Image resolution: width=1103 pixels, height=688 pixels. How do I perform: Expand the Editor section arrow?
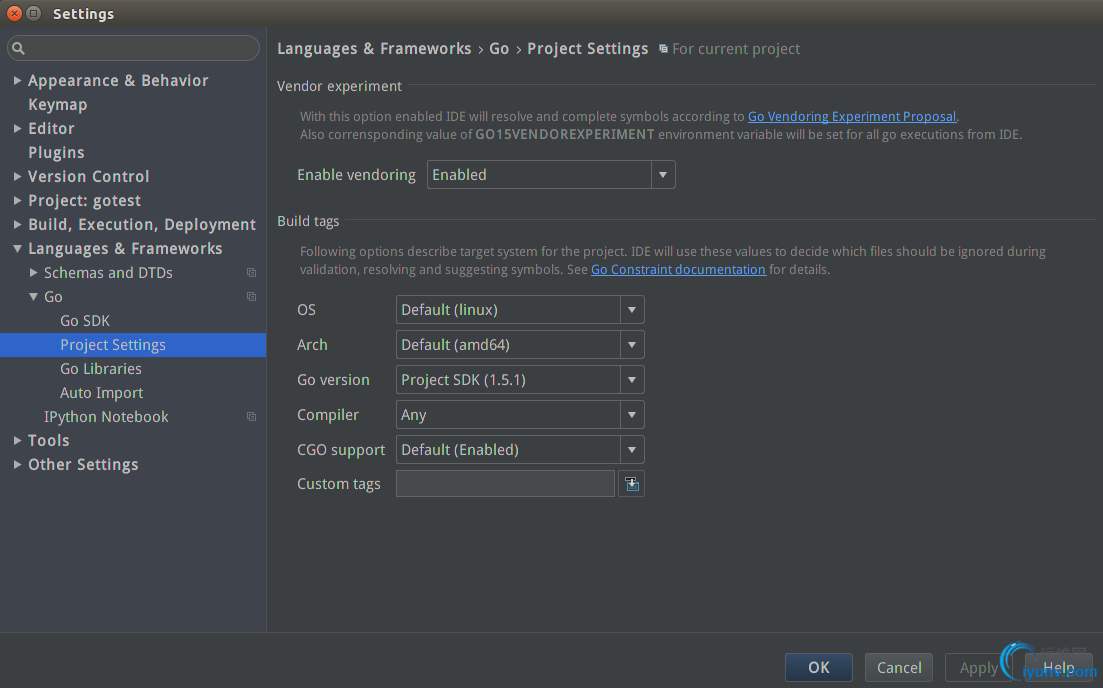pos(18,129)
